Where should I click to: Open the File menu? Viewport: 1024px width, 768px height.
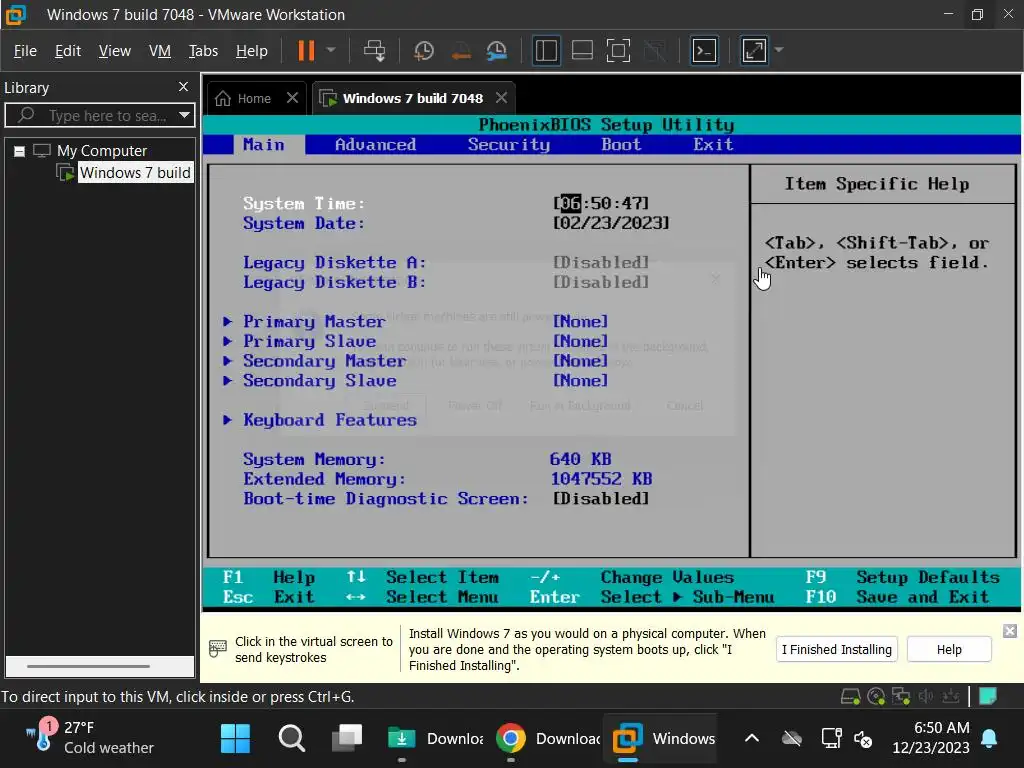coord(25,50)
